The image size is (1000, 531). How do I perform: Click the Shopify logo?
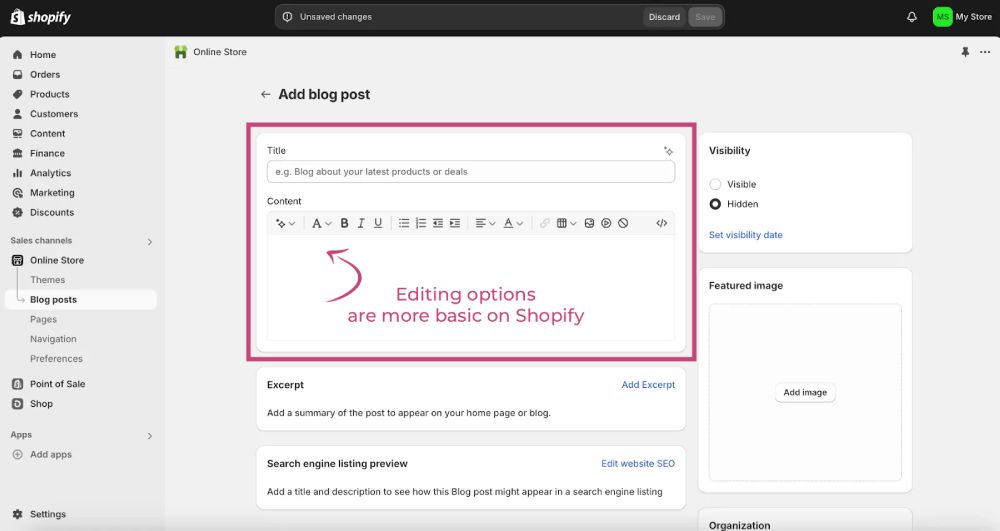(x=40, y=17)
